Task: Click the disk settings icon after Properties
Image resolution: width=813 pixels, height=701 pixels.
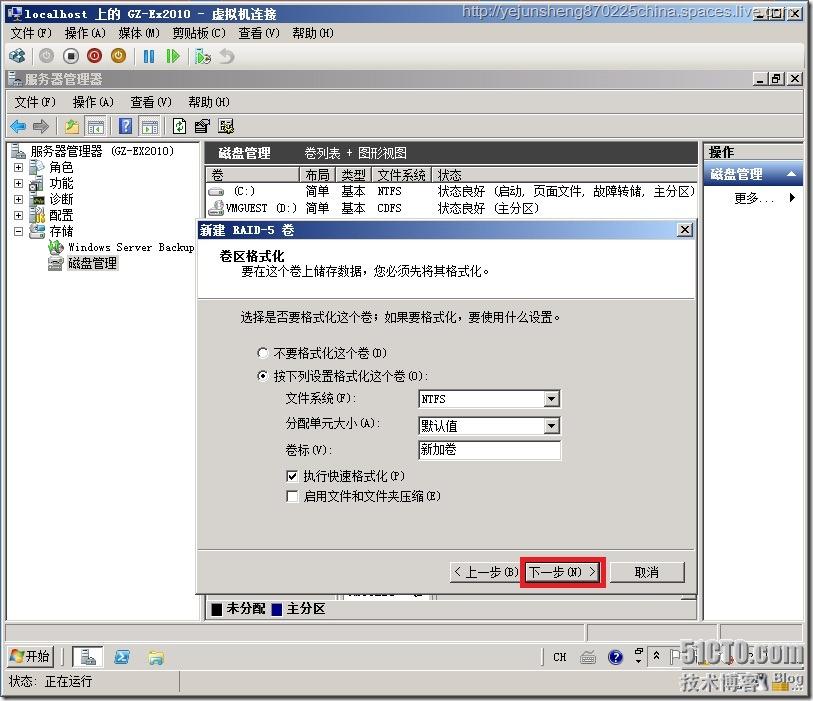Action: click(226, 126)
